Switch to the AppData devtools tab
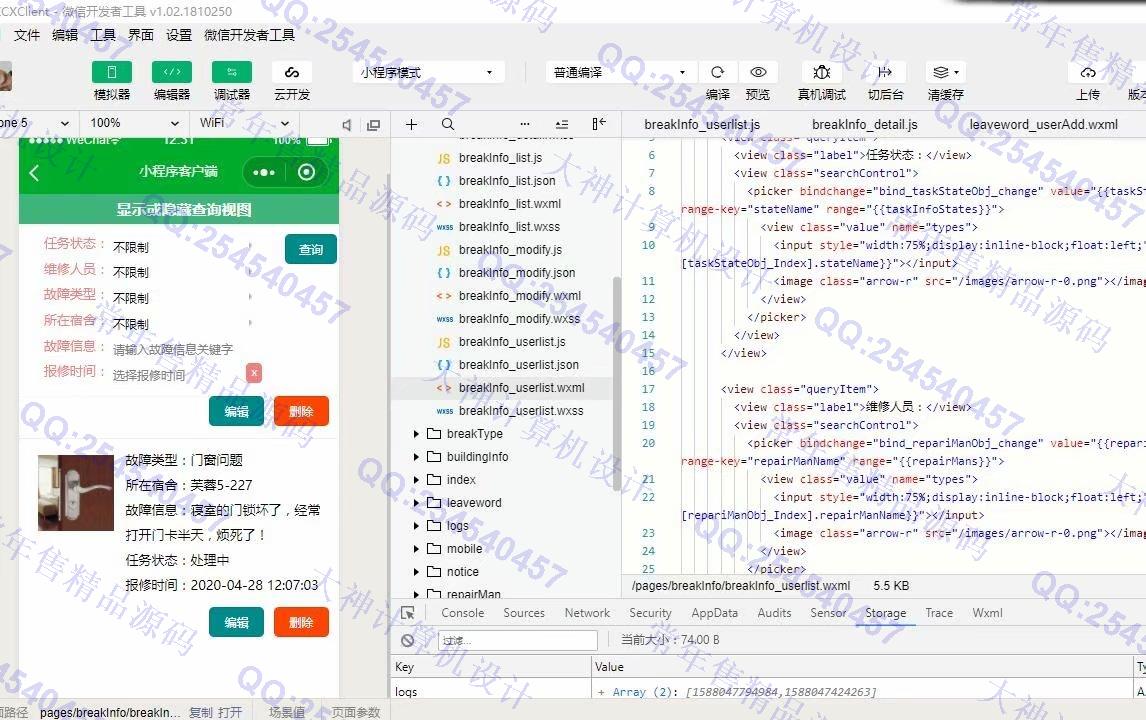The width and height of the screenshot is (1146, 720). (x=714, y=613)
